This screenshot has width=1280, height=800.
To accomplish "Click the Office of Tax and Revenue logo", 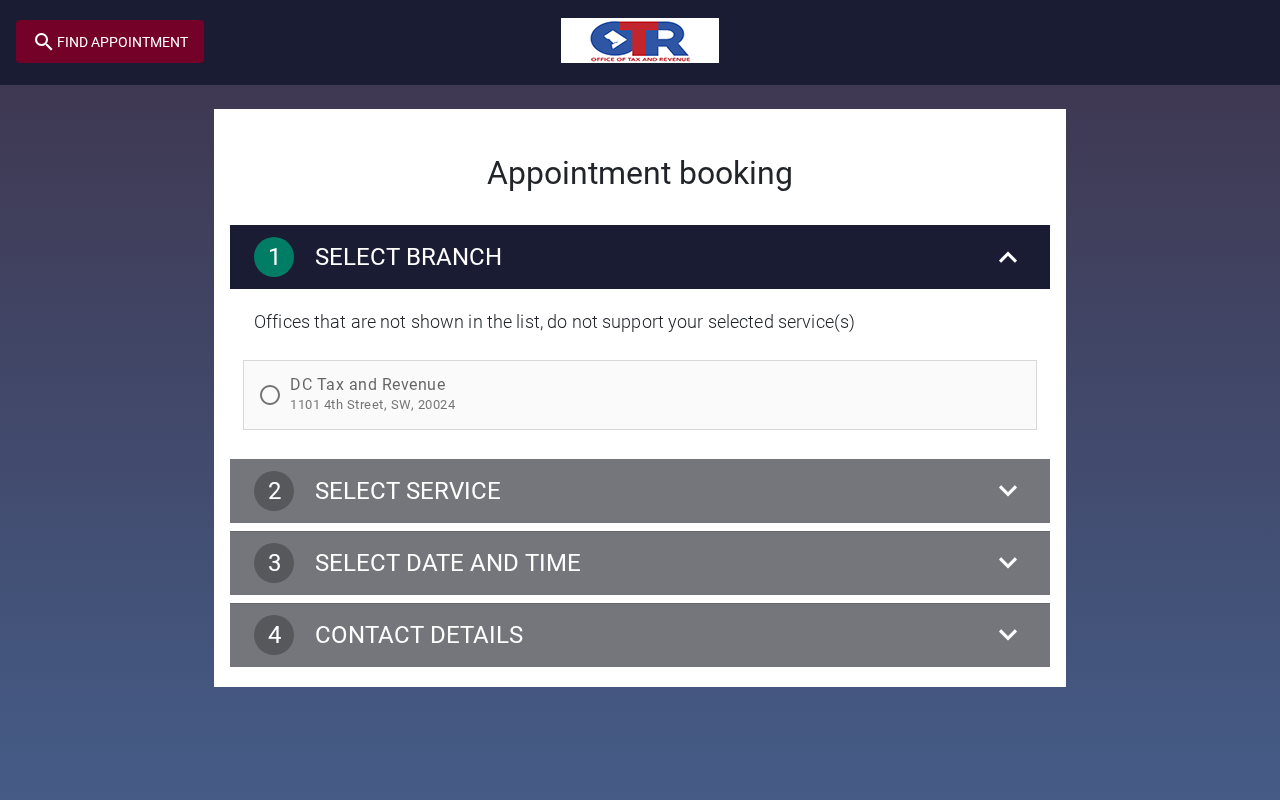I will (640, 41).
